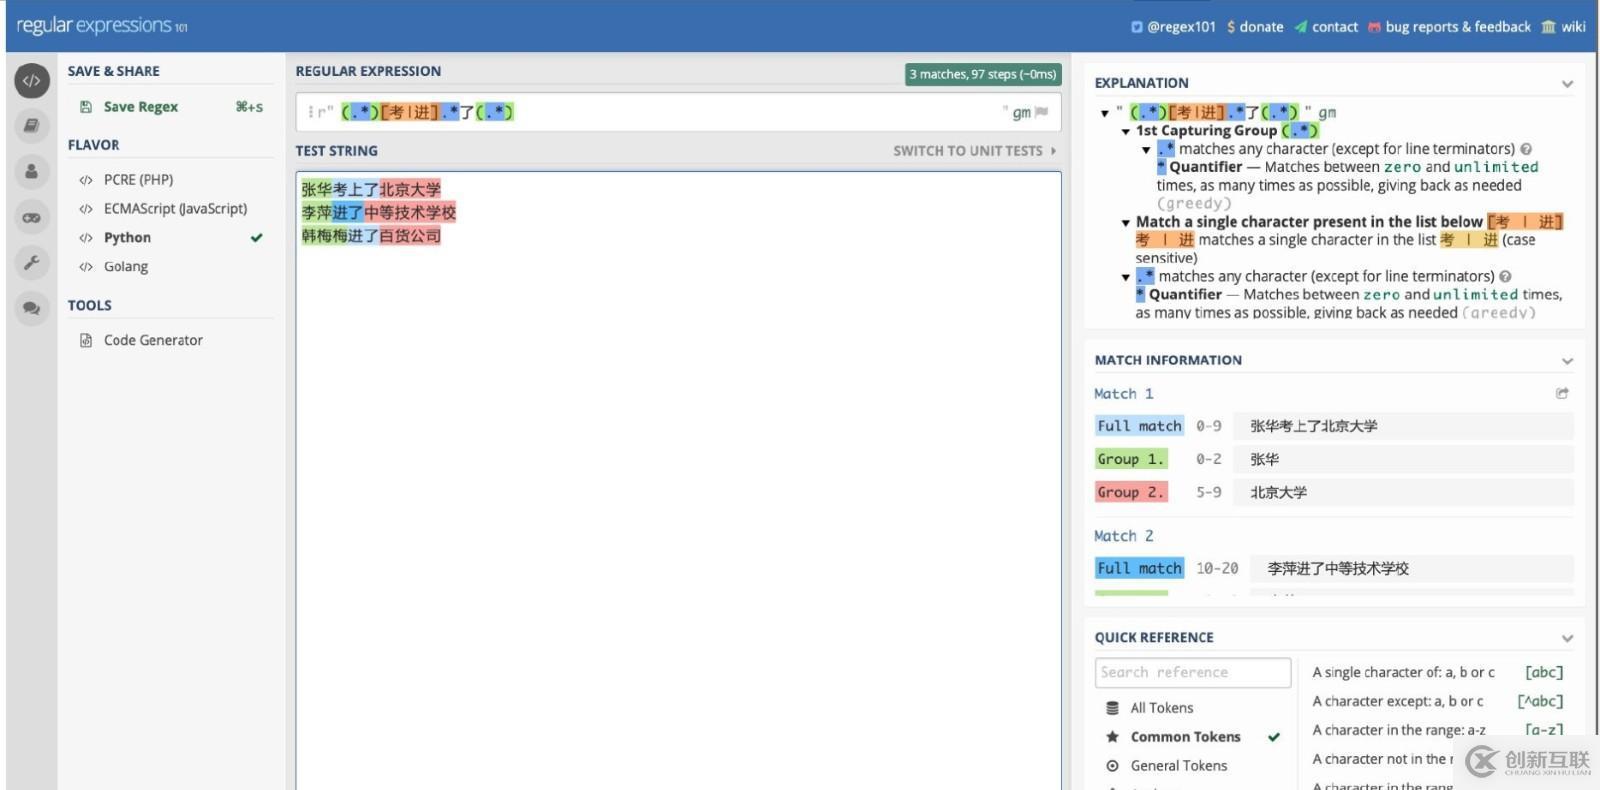Open help icon beside first .* explanation
This screenshot has height=790, width=1600.
1526,149
